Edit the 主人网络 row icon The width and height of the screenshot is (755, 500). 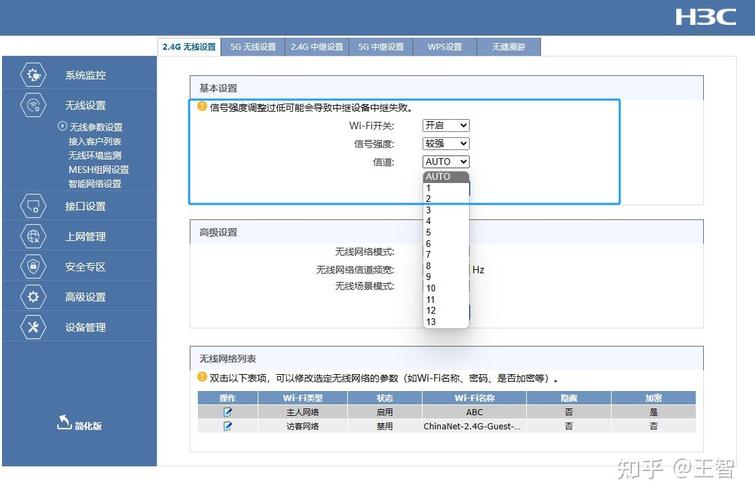tap(227, 412)
